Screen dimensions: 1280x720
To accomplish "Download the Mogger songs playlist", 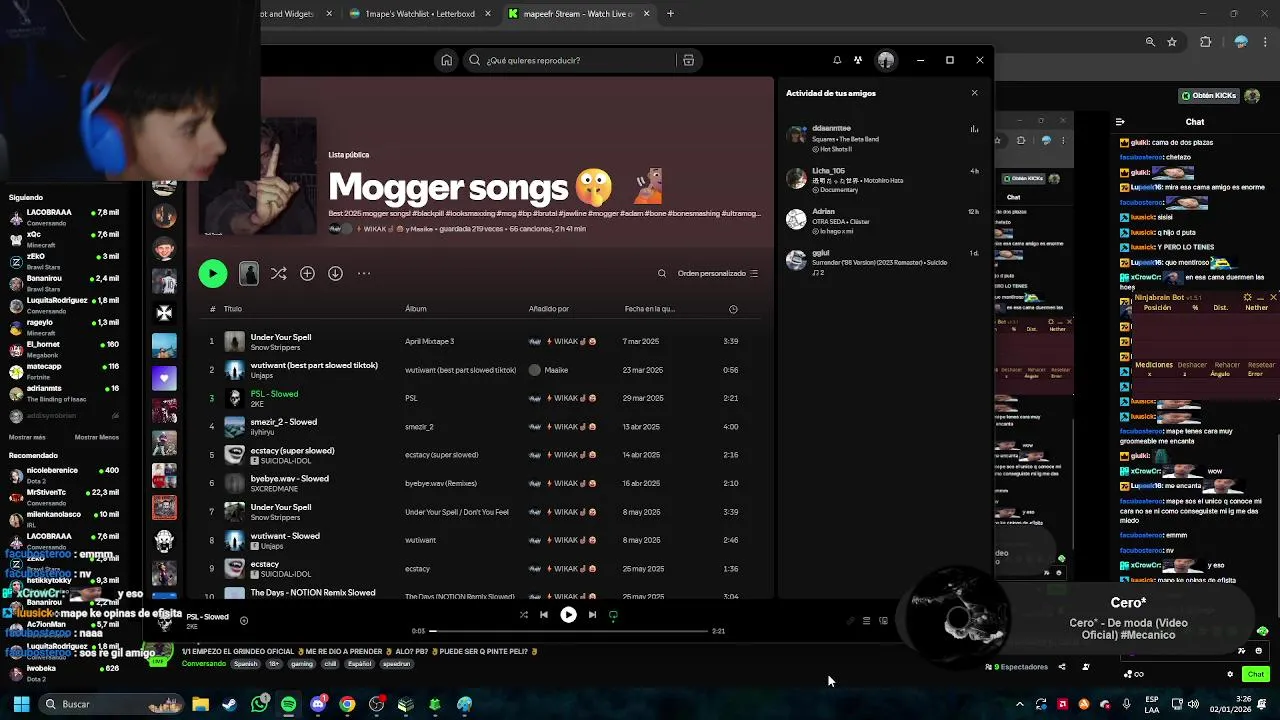I will [335, 273].
